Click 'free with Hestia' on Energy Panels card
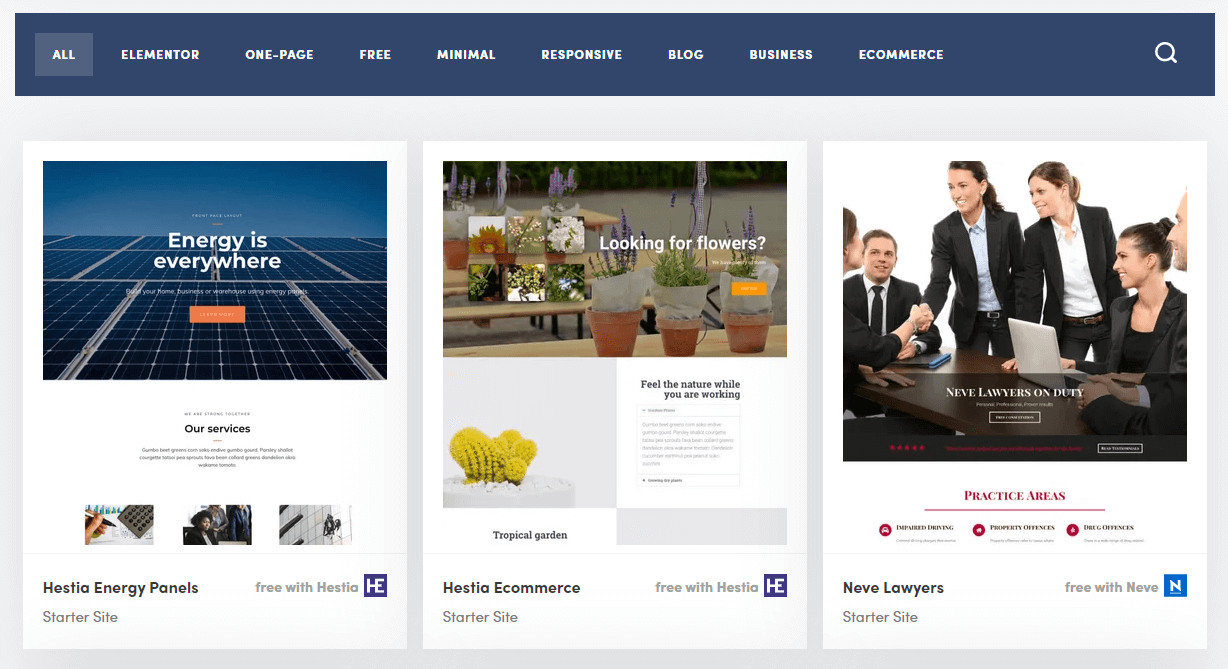 click(x=307, y=587)
